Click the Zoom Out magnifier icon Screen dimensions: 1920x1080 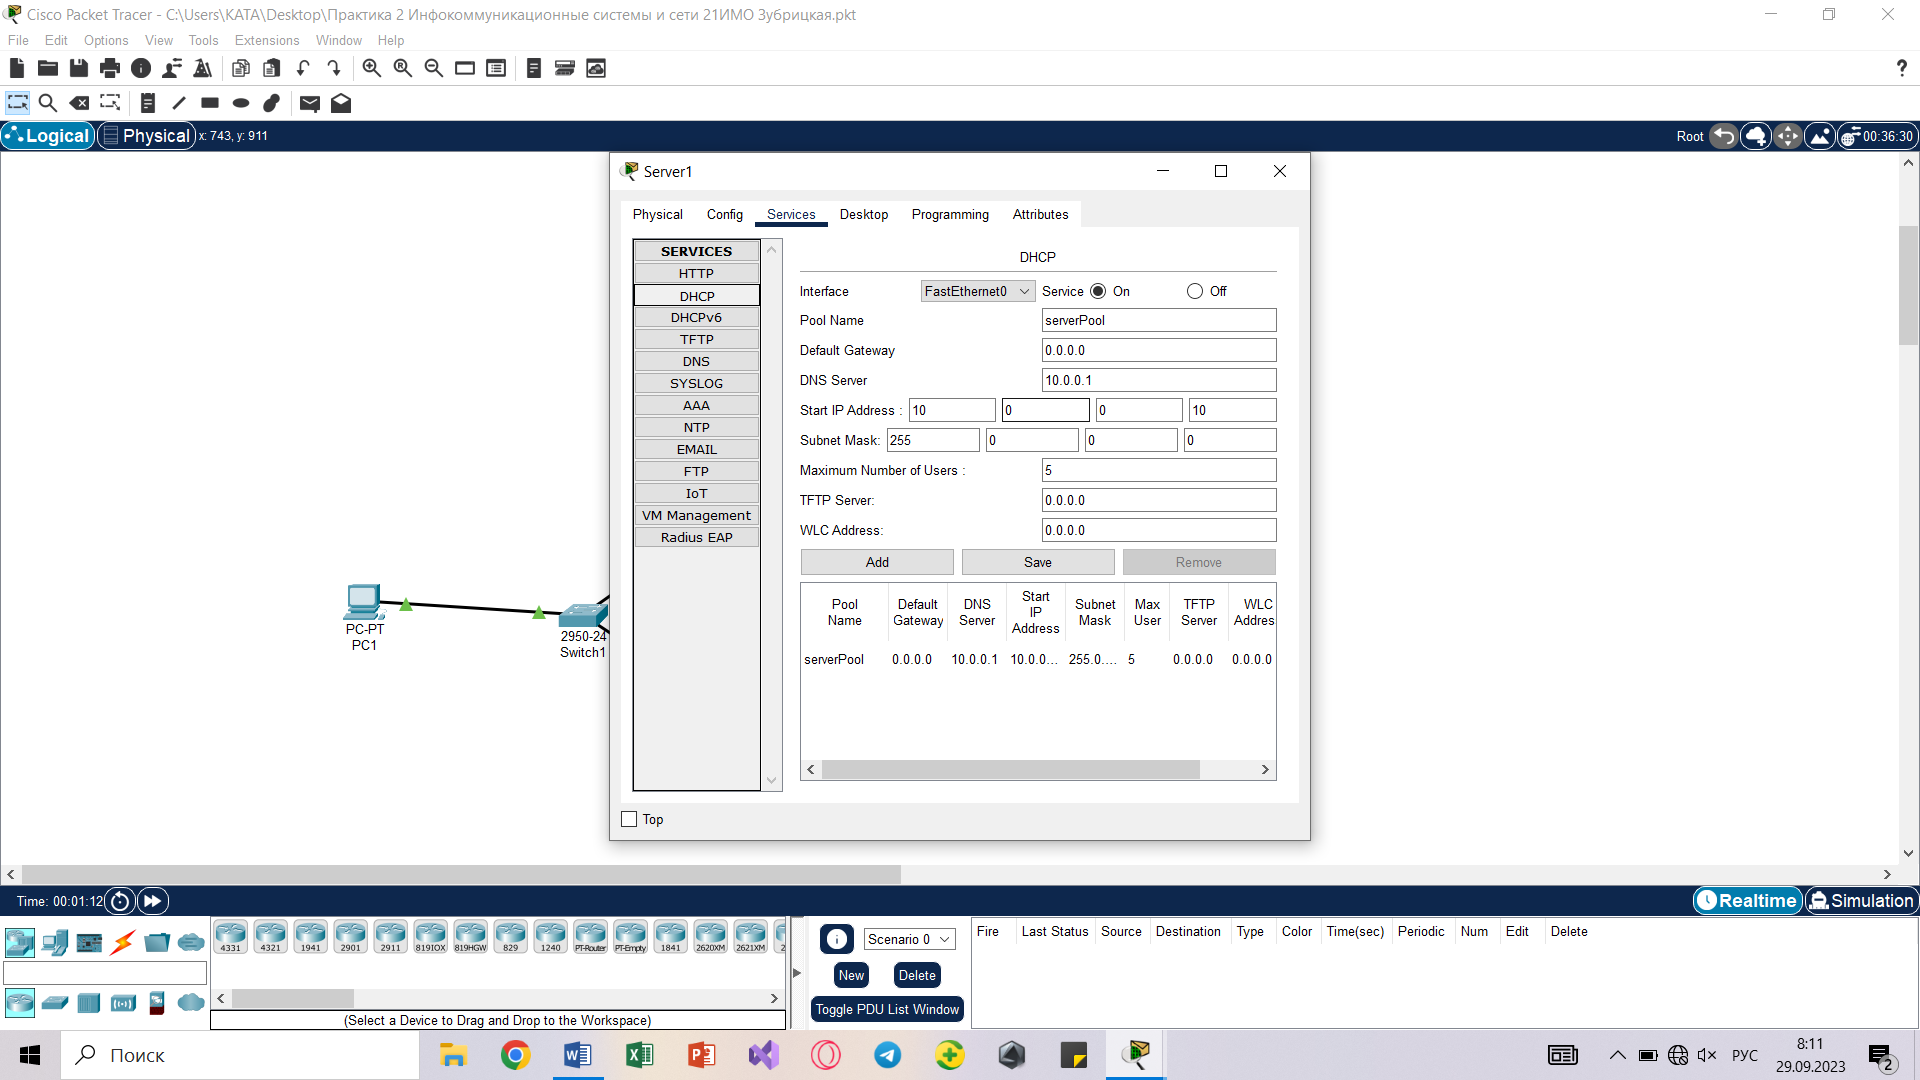tap(434, 68)
